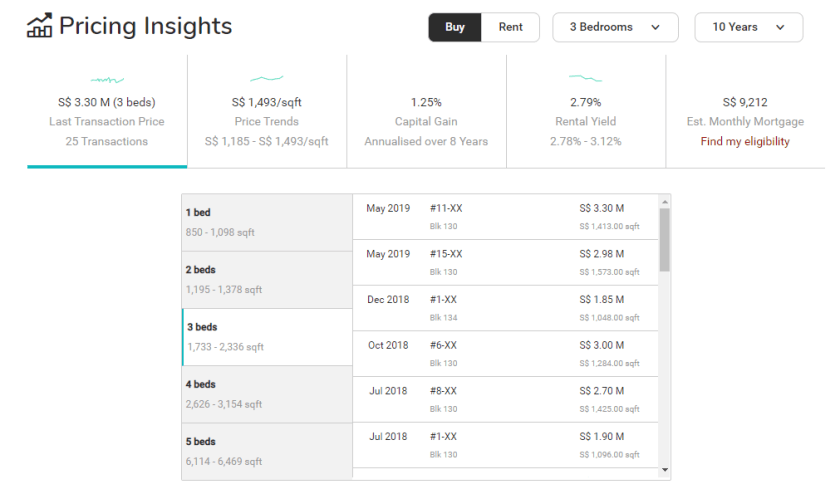Switch the toggle to Buy
Image resolution: width=840 pixels, height=489 pixels.
pyautogui.click(x=455, y=27)
